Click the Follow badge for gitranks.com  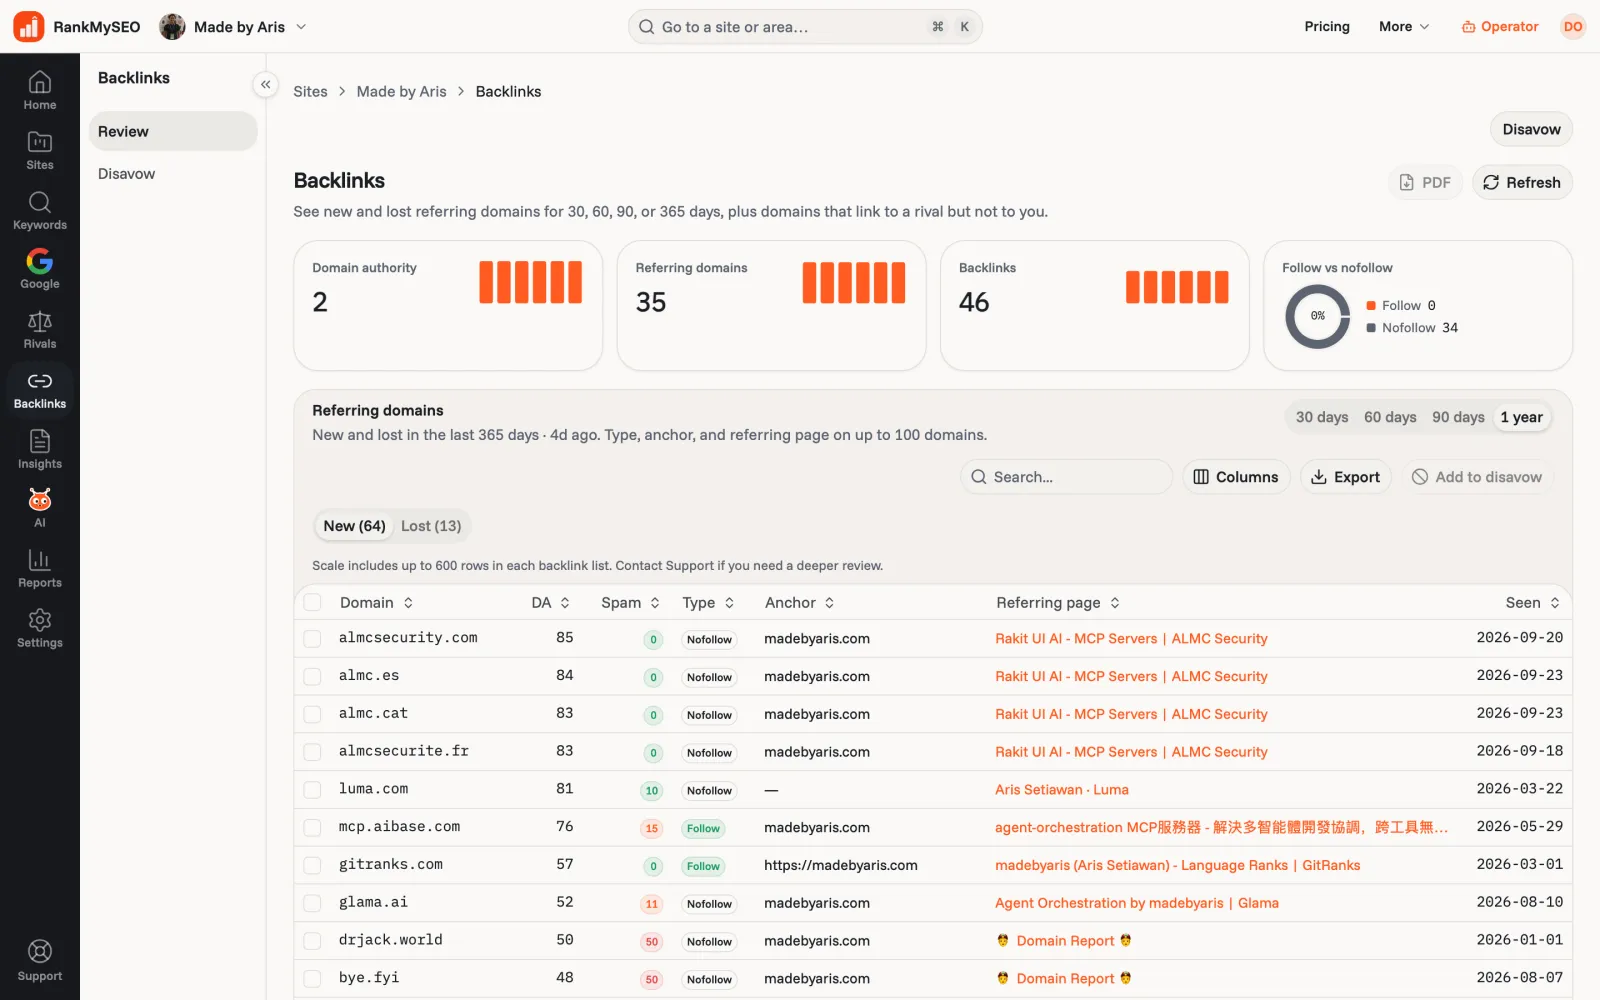(x=703, y=866)
